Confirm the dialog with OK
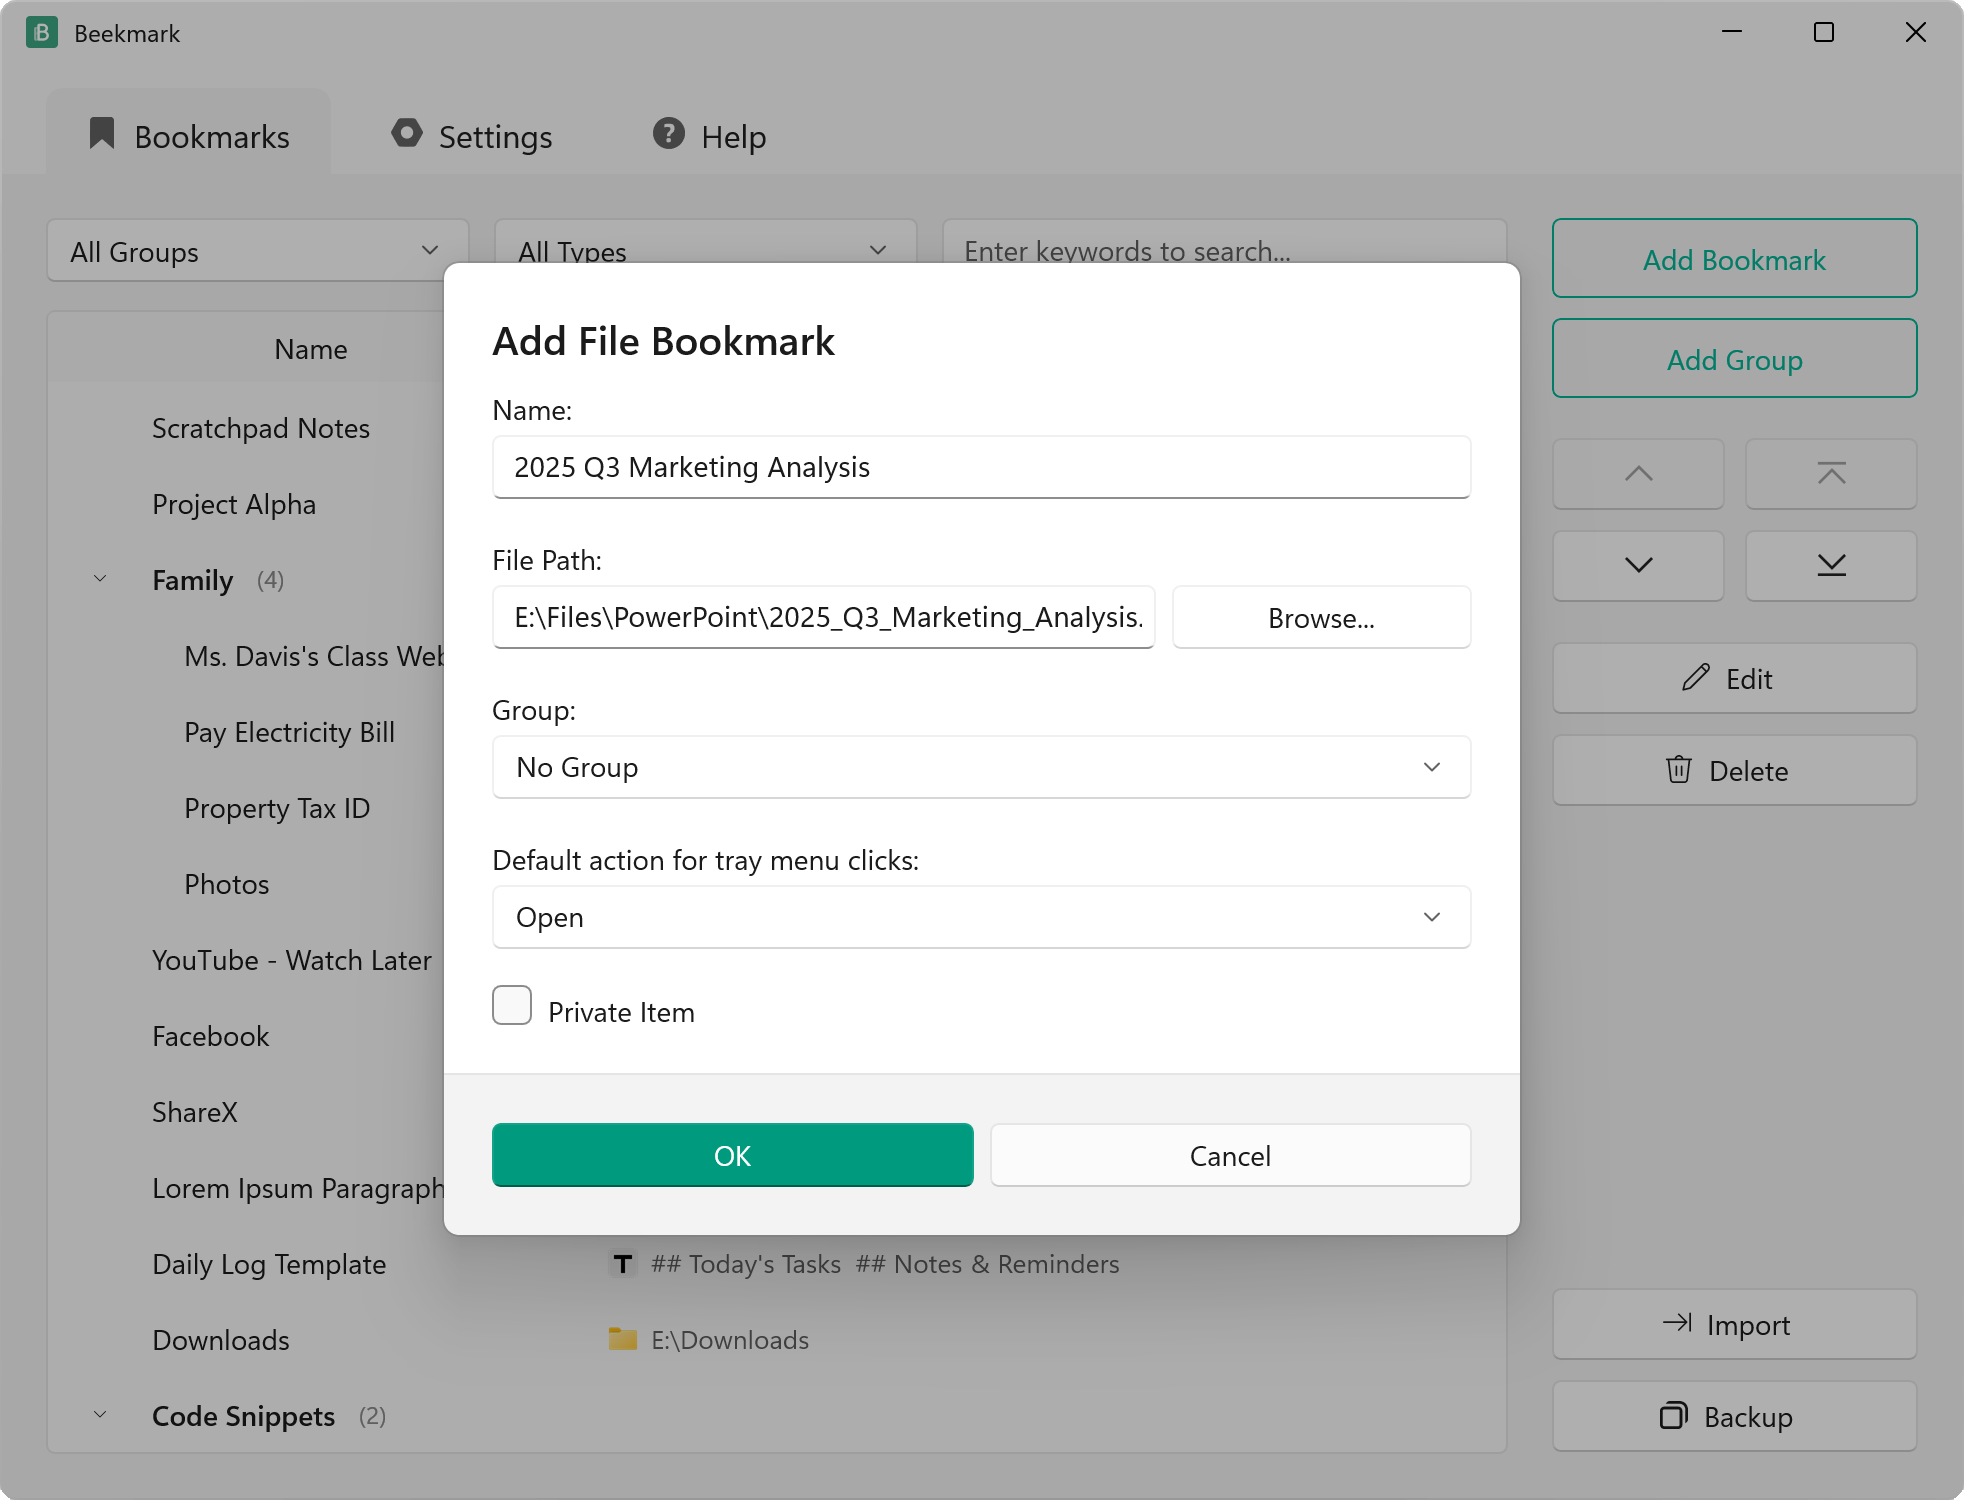 tap(732, 1155)
